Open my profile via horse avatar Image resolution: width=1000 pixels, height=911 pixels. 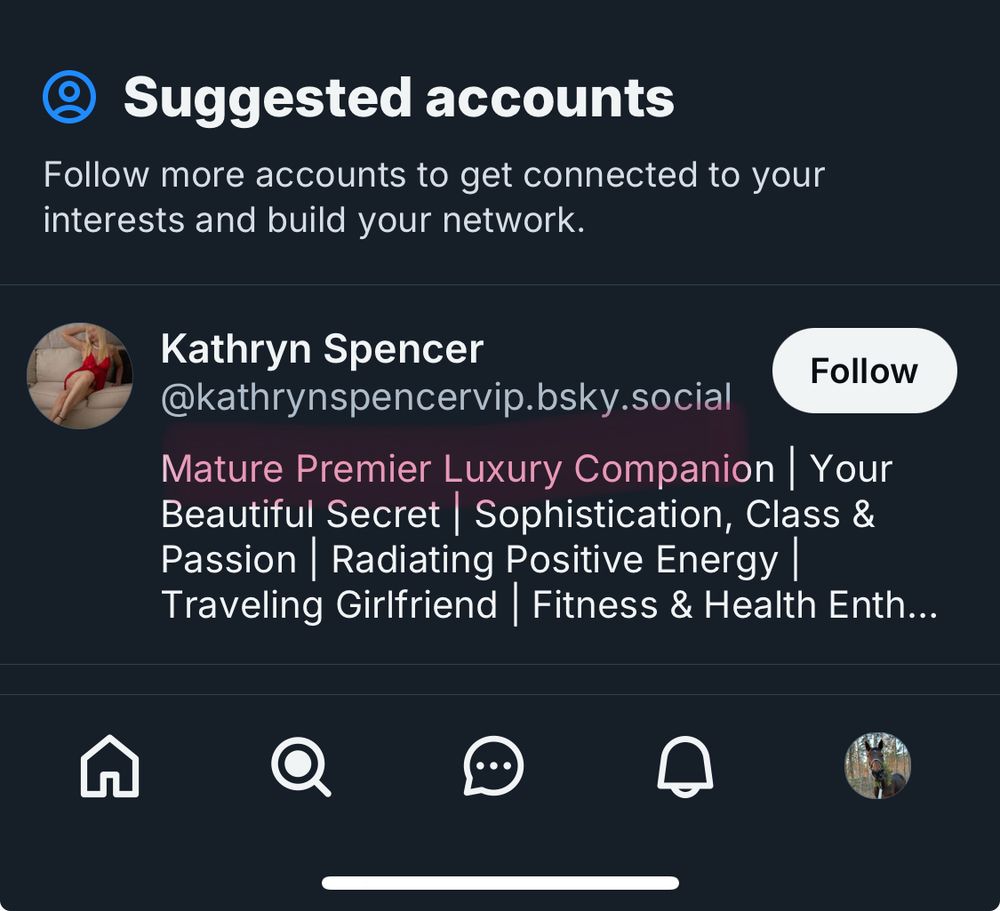878,766
